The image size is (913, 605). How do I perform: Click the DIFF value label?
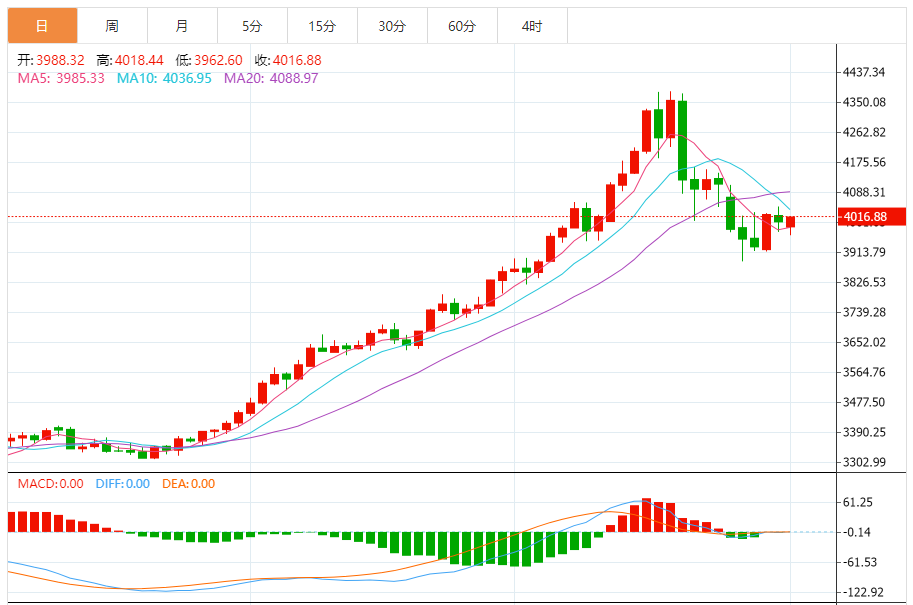pos(123,484)
